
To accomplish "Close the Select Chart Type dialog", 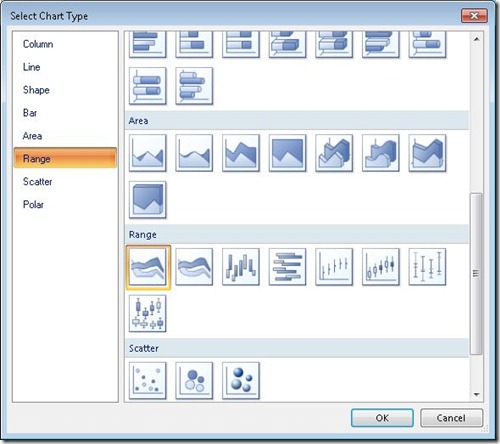I will point(474,16).
